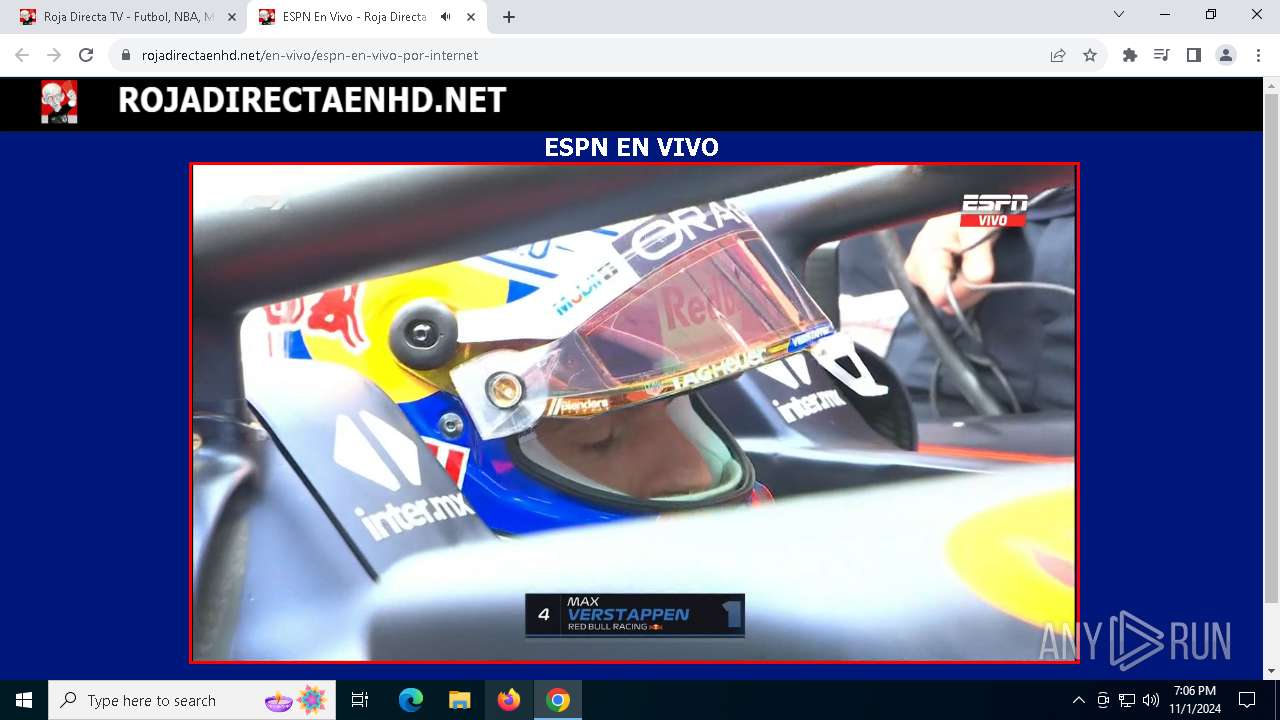This screenshot has height=720, width=1280.
Task: Launch Microsoft Edge from the taskbar
Action: pos(411,700)
